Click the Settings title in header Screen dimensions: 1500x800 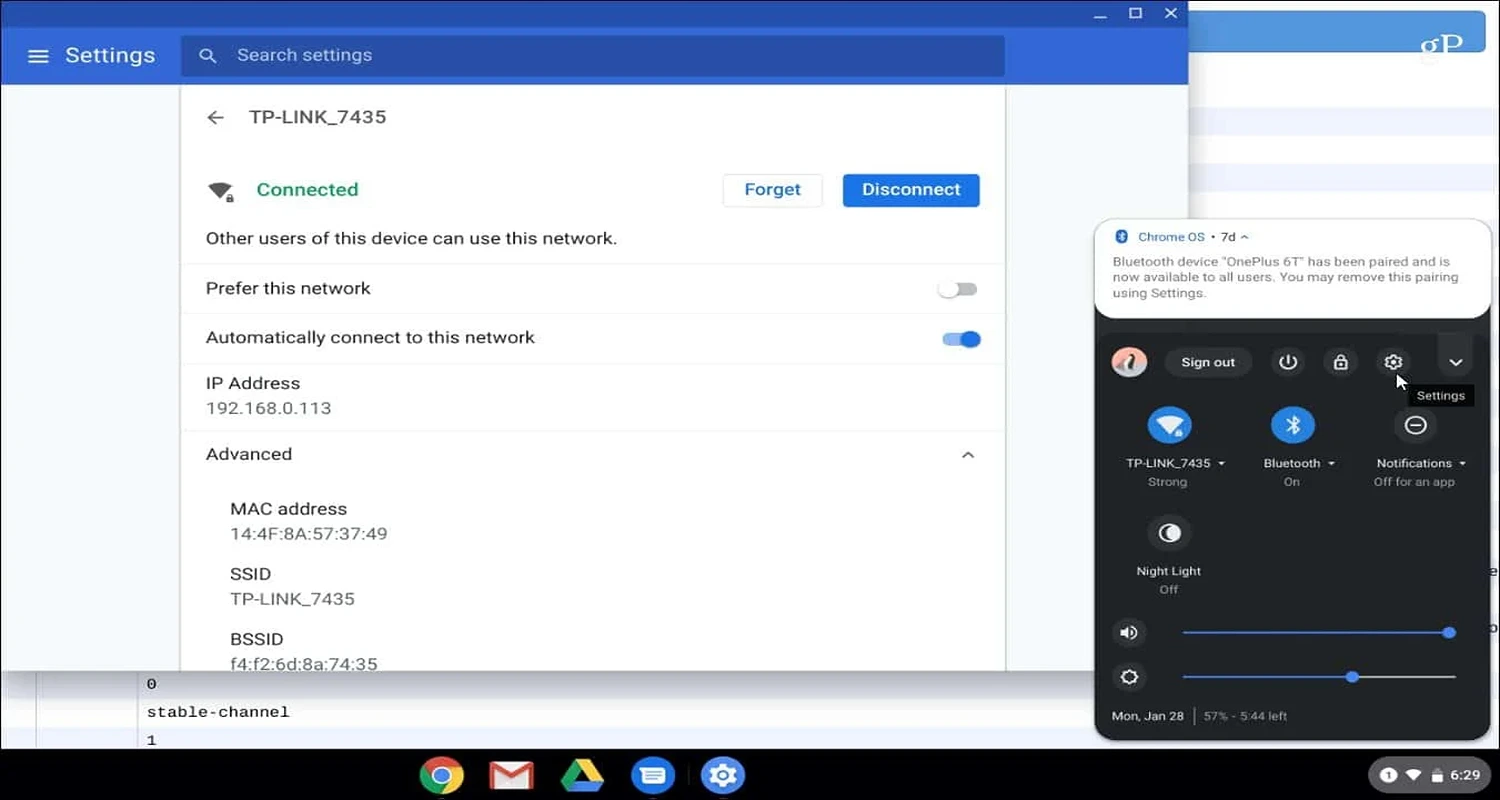(110, 56)
